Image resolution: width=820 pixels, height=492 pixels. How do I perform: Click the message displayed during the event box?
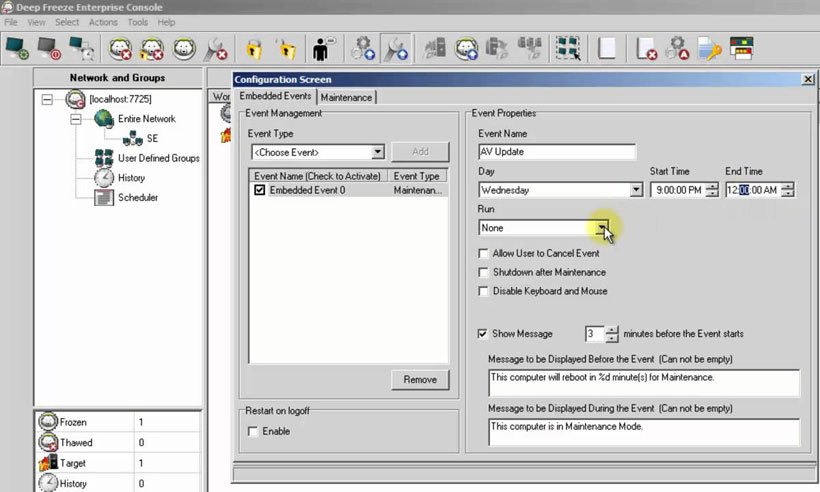[644, 432]
